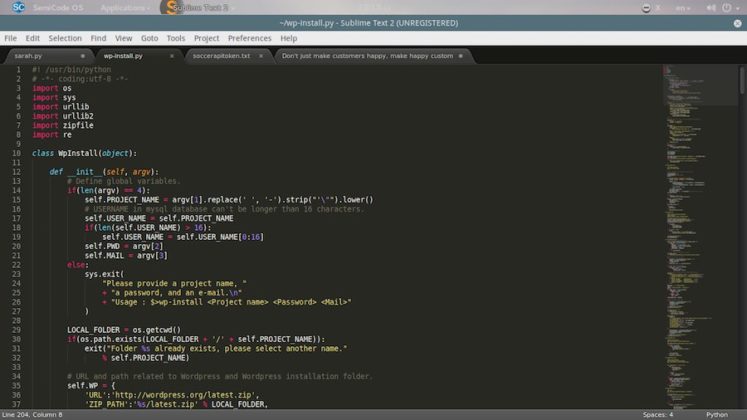
Task: Open the Preferences menu
Action: [249, 38]
